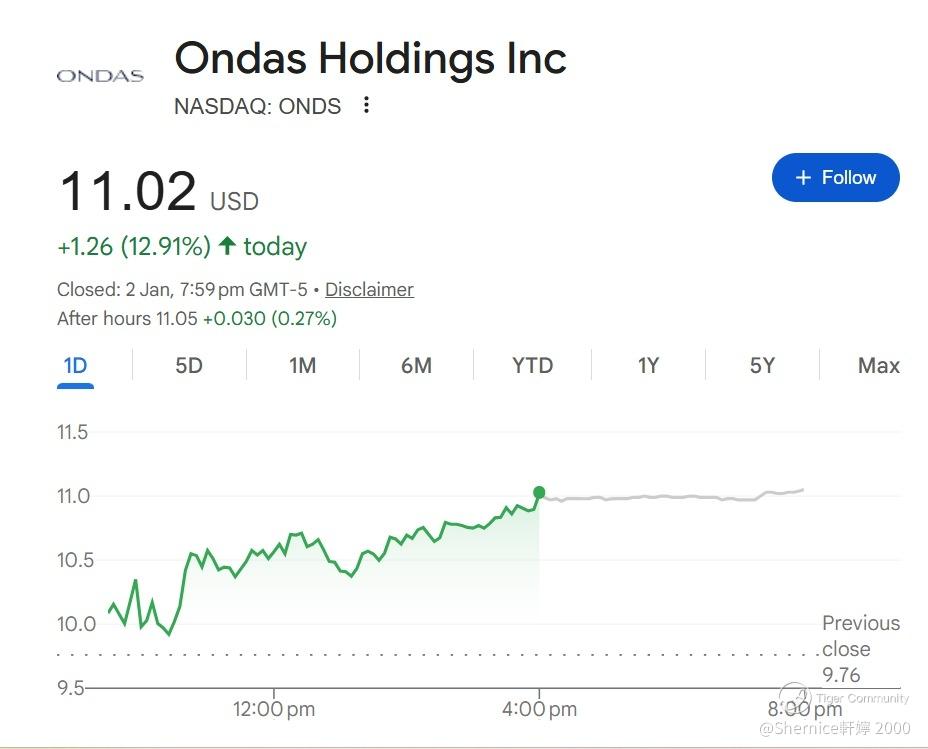Screen dimensions: 928x749
Task: Click the green closing price dot on chart
Action: tap(539, 492)
